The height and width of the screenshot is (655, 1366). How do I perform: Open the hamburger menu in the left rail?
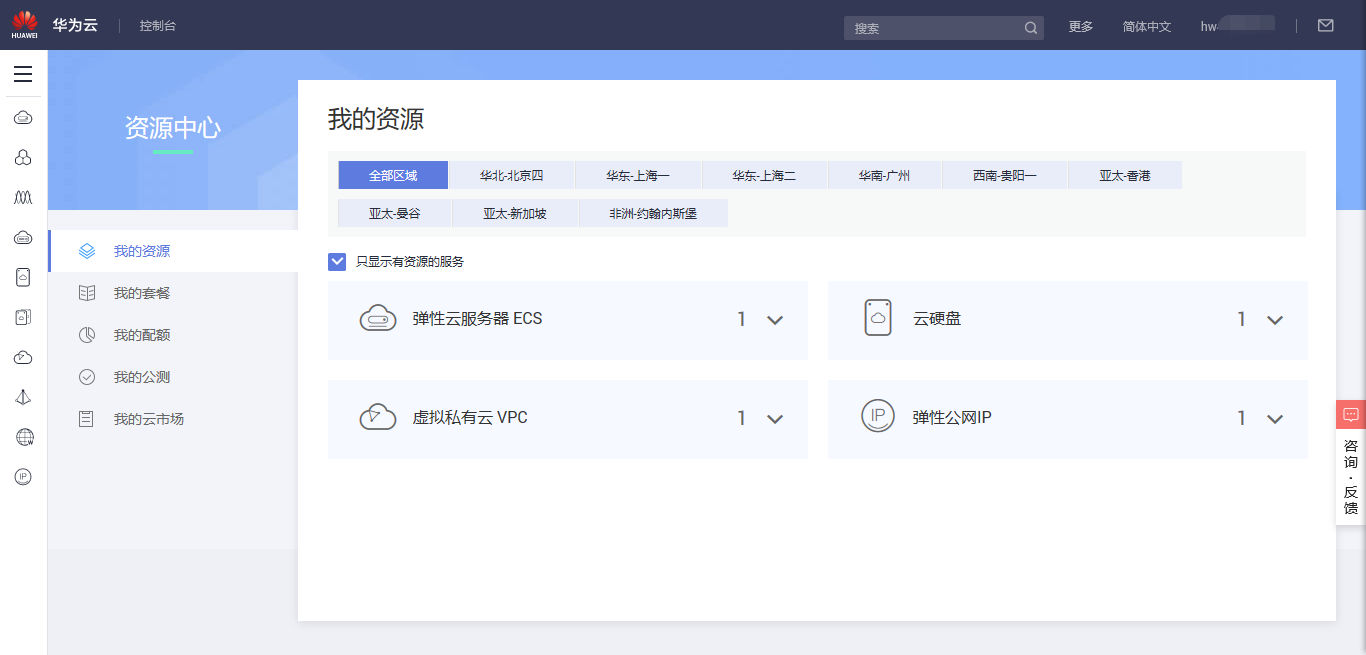[x=23, y=74]
